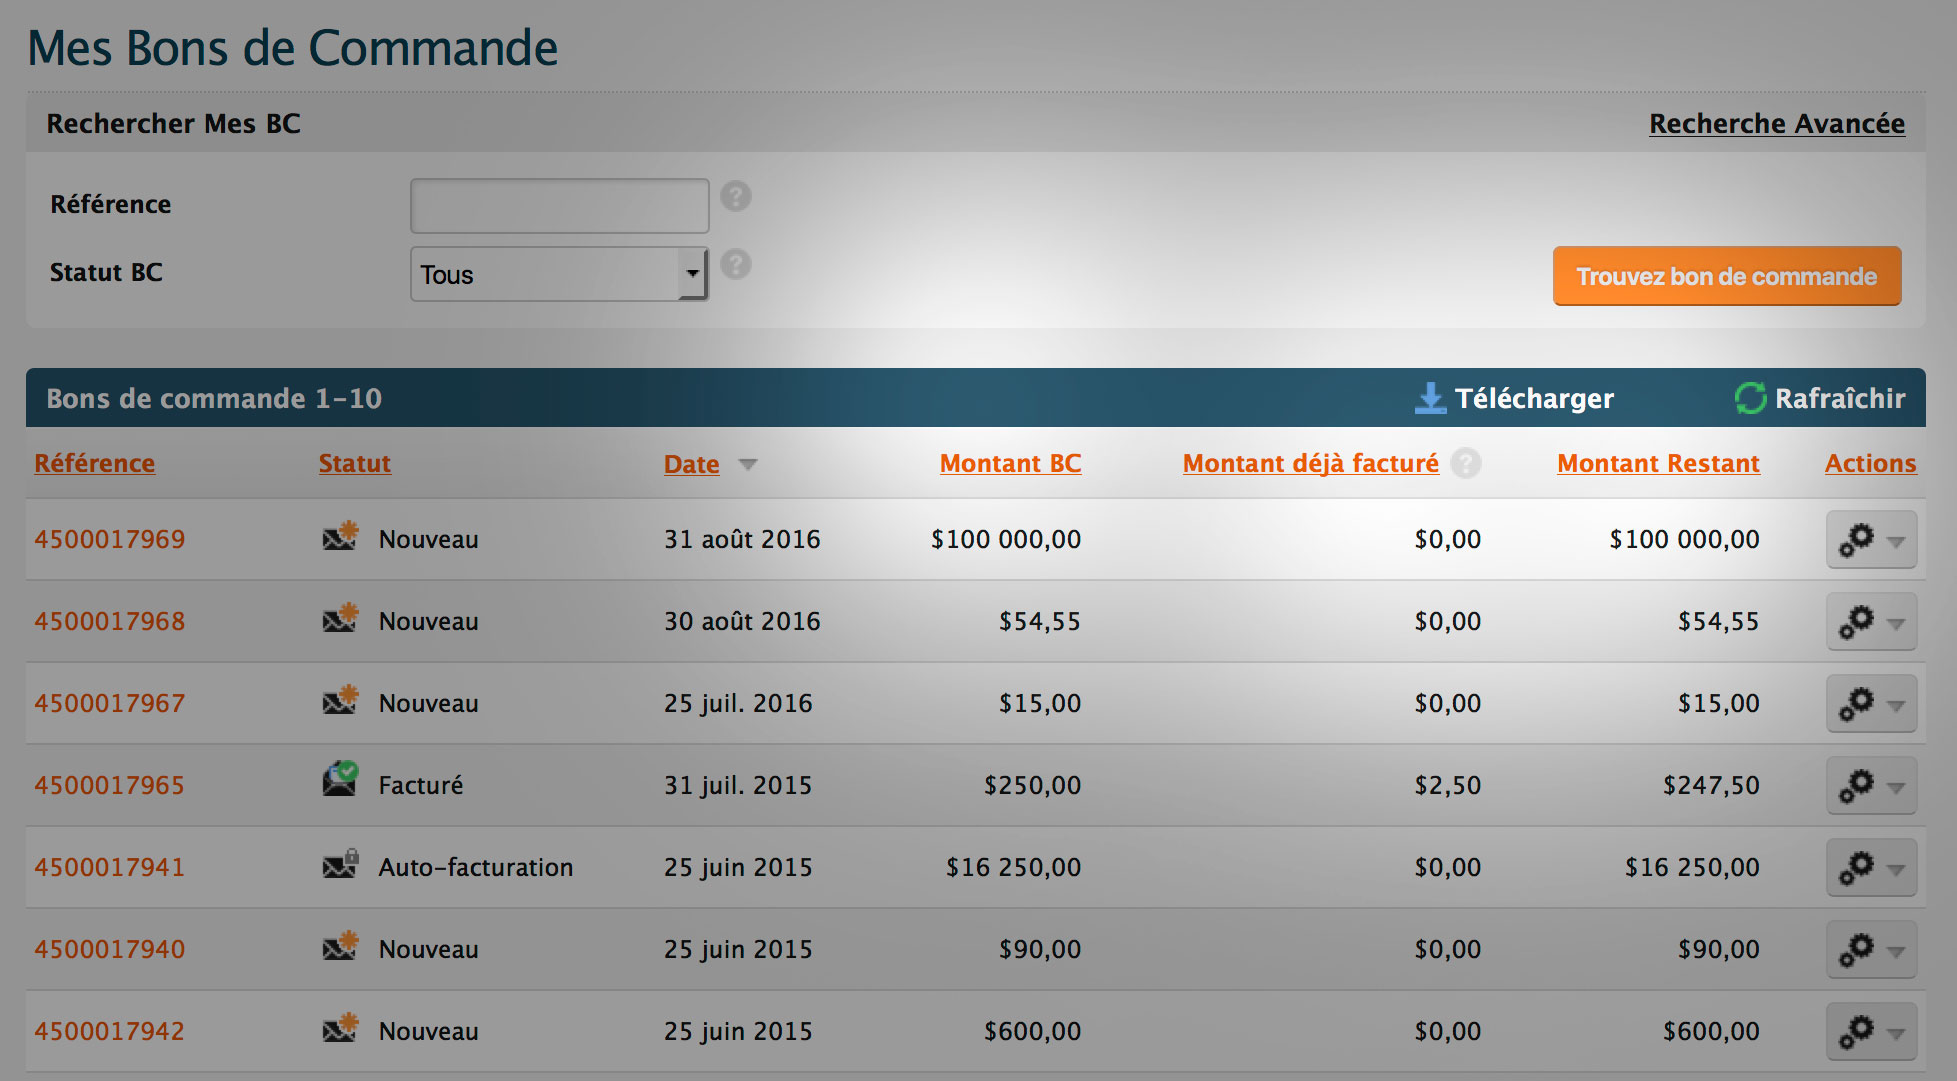Image resolution: width=1957 pixels, height=1081 pixels.
Task: Click the Mes Bons de Commande title
Action: (x=293, y=47)
